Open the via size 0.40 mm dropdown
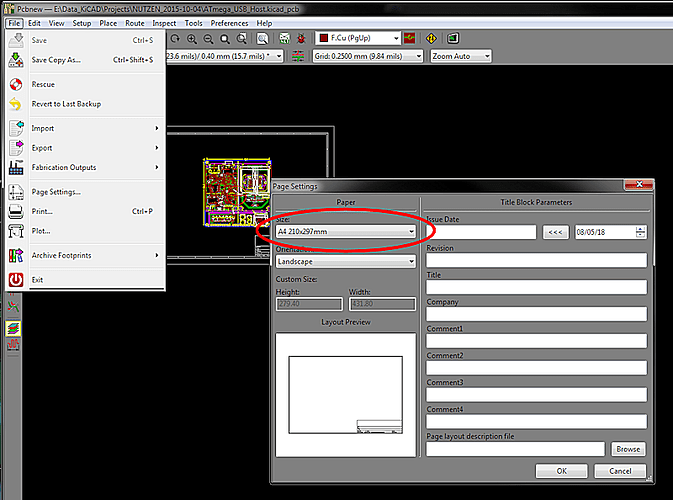Screen dimensions: 673x500 pyautogui.click(x=225, y=56)
